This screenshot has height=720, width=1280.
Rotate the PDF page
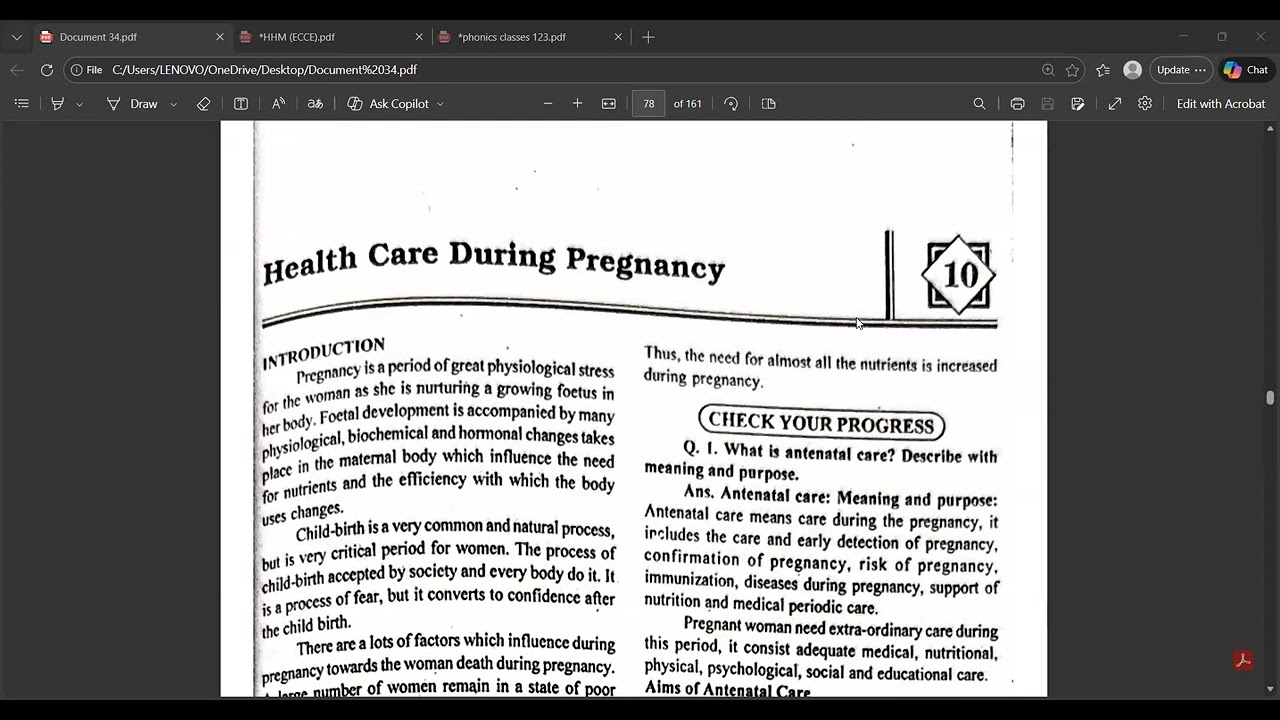(x=731, y=104)
